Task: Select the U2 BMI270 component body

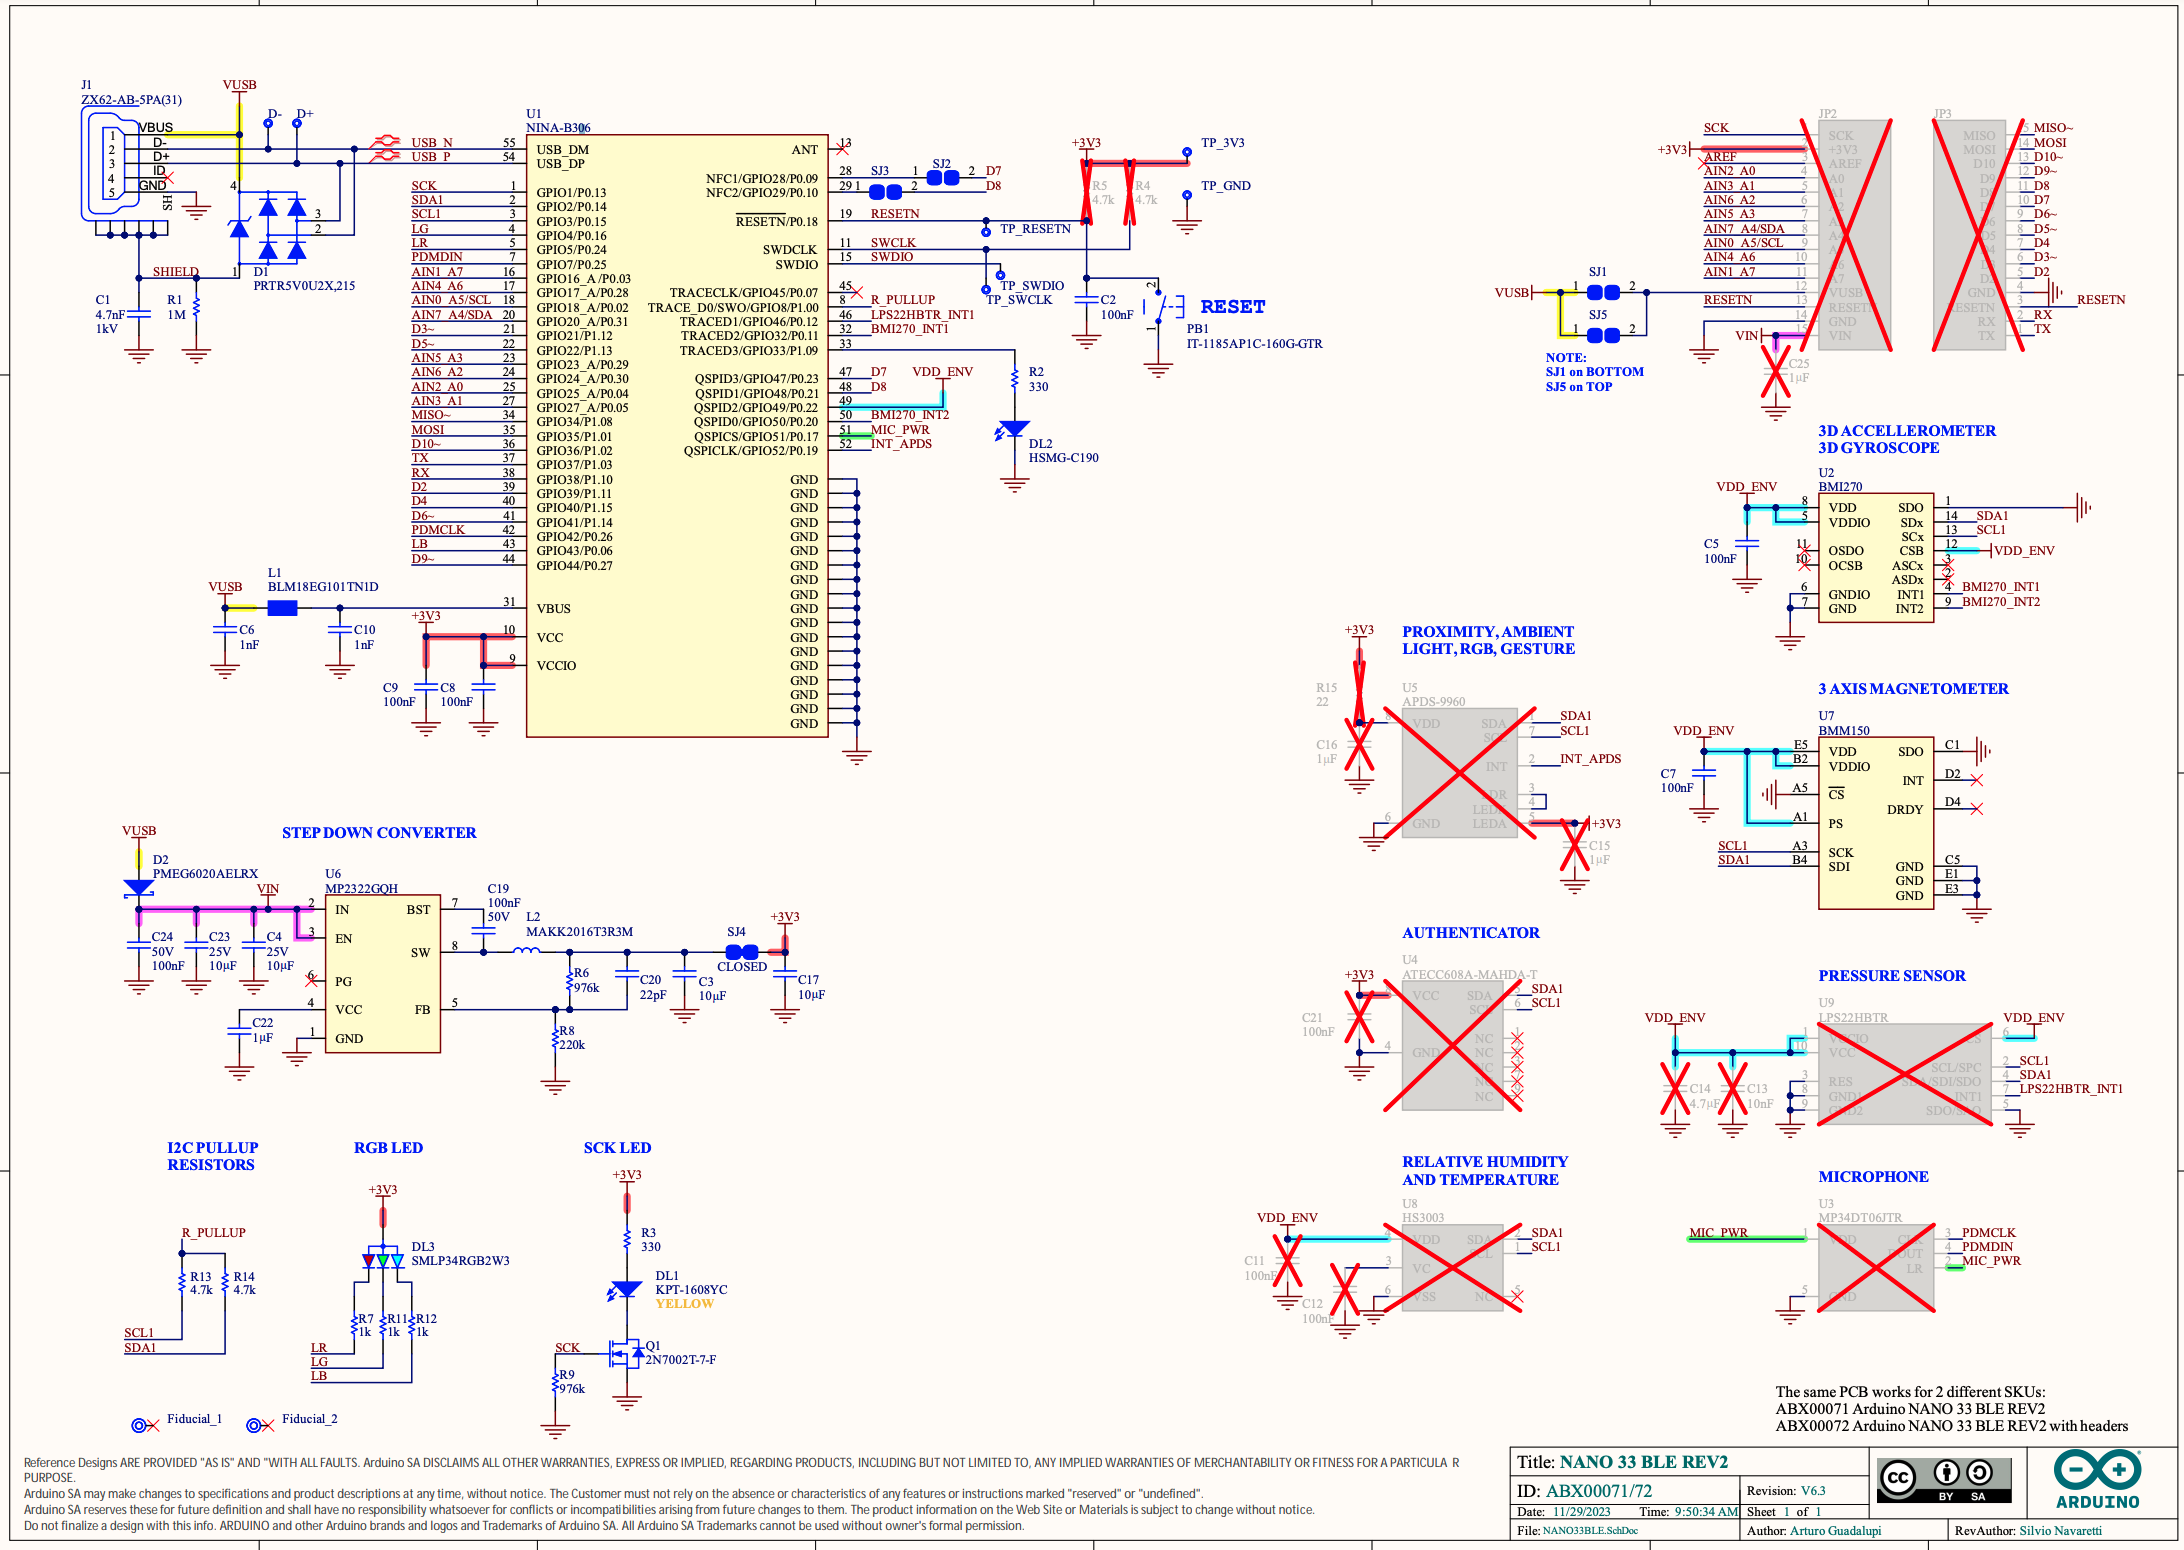Action: point(1875,558)
